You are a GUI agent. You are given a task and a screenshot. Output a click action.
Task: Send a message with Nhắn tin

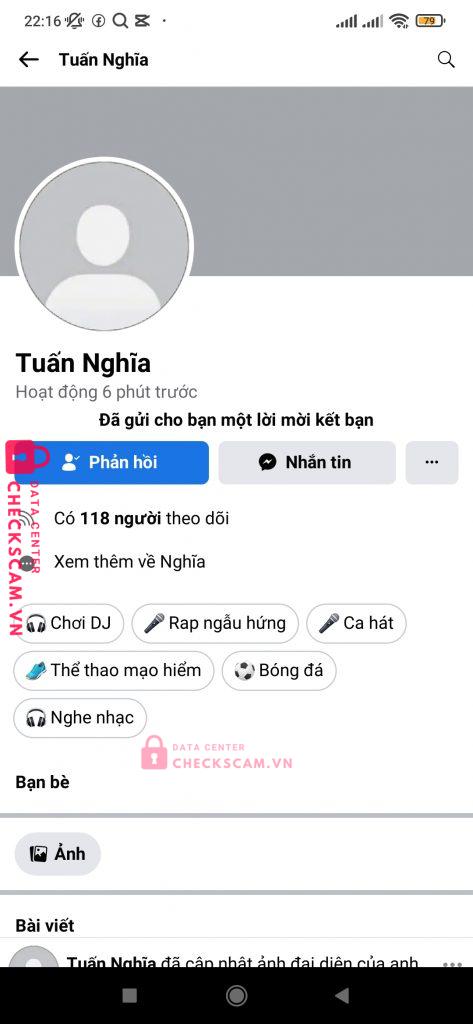(x=307, y=462)
